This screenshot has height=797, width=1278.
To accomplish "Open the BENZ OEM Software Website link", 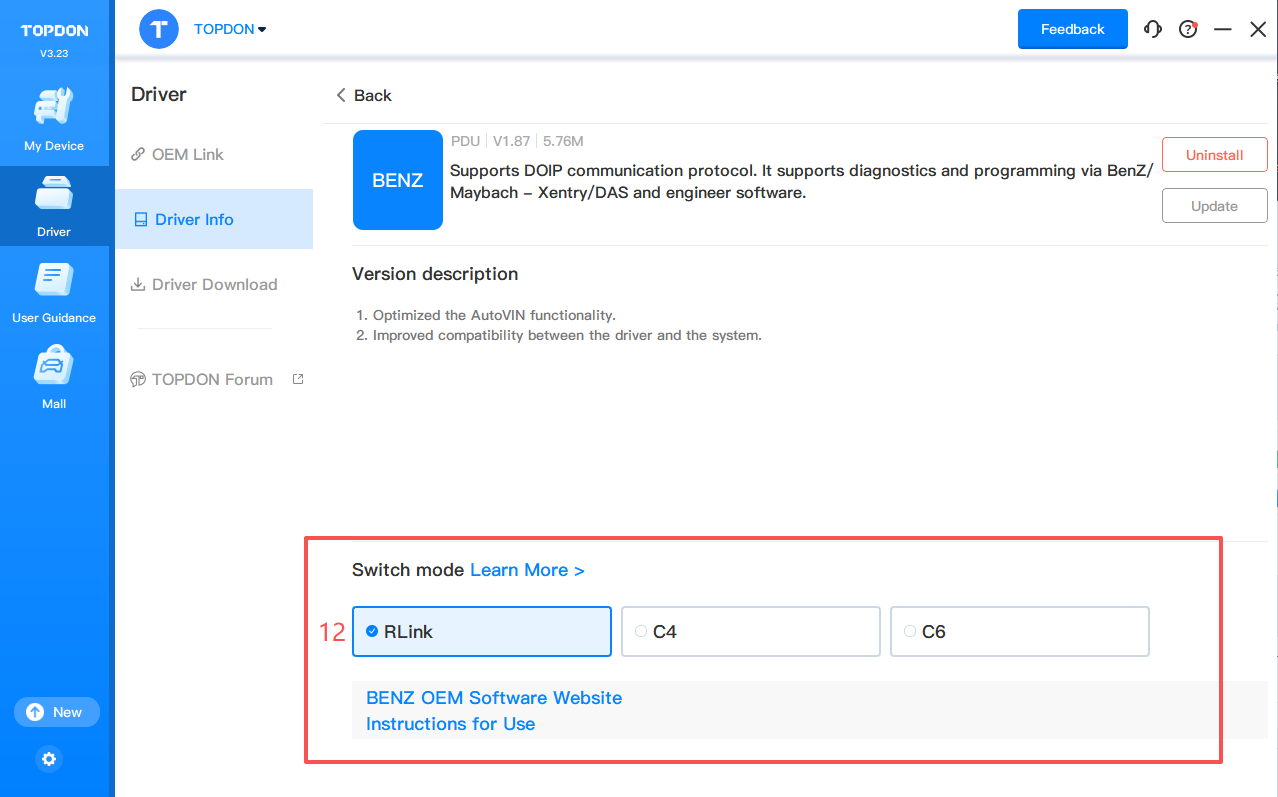I will pos(494,698).
